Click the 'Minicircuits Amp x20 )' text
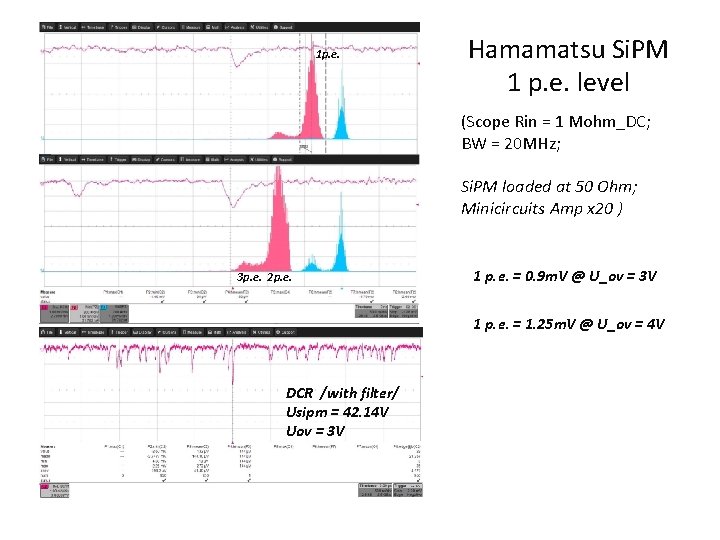Screen dimensions: 720x540 click(x=542, y=209)
